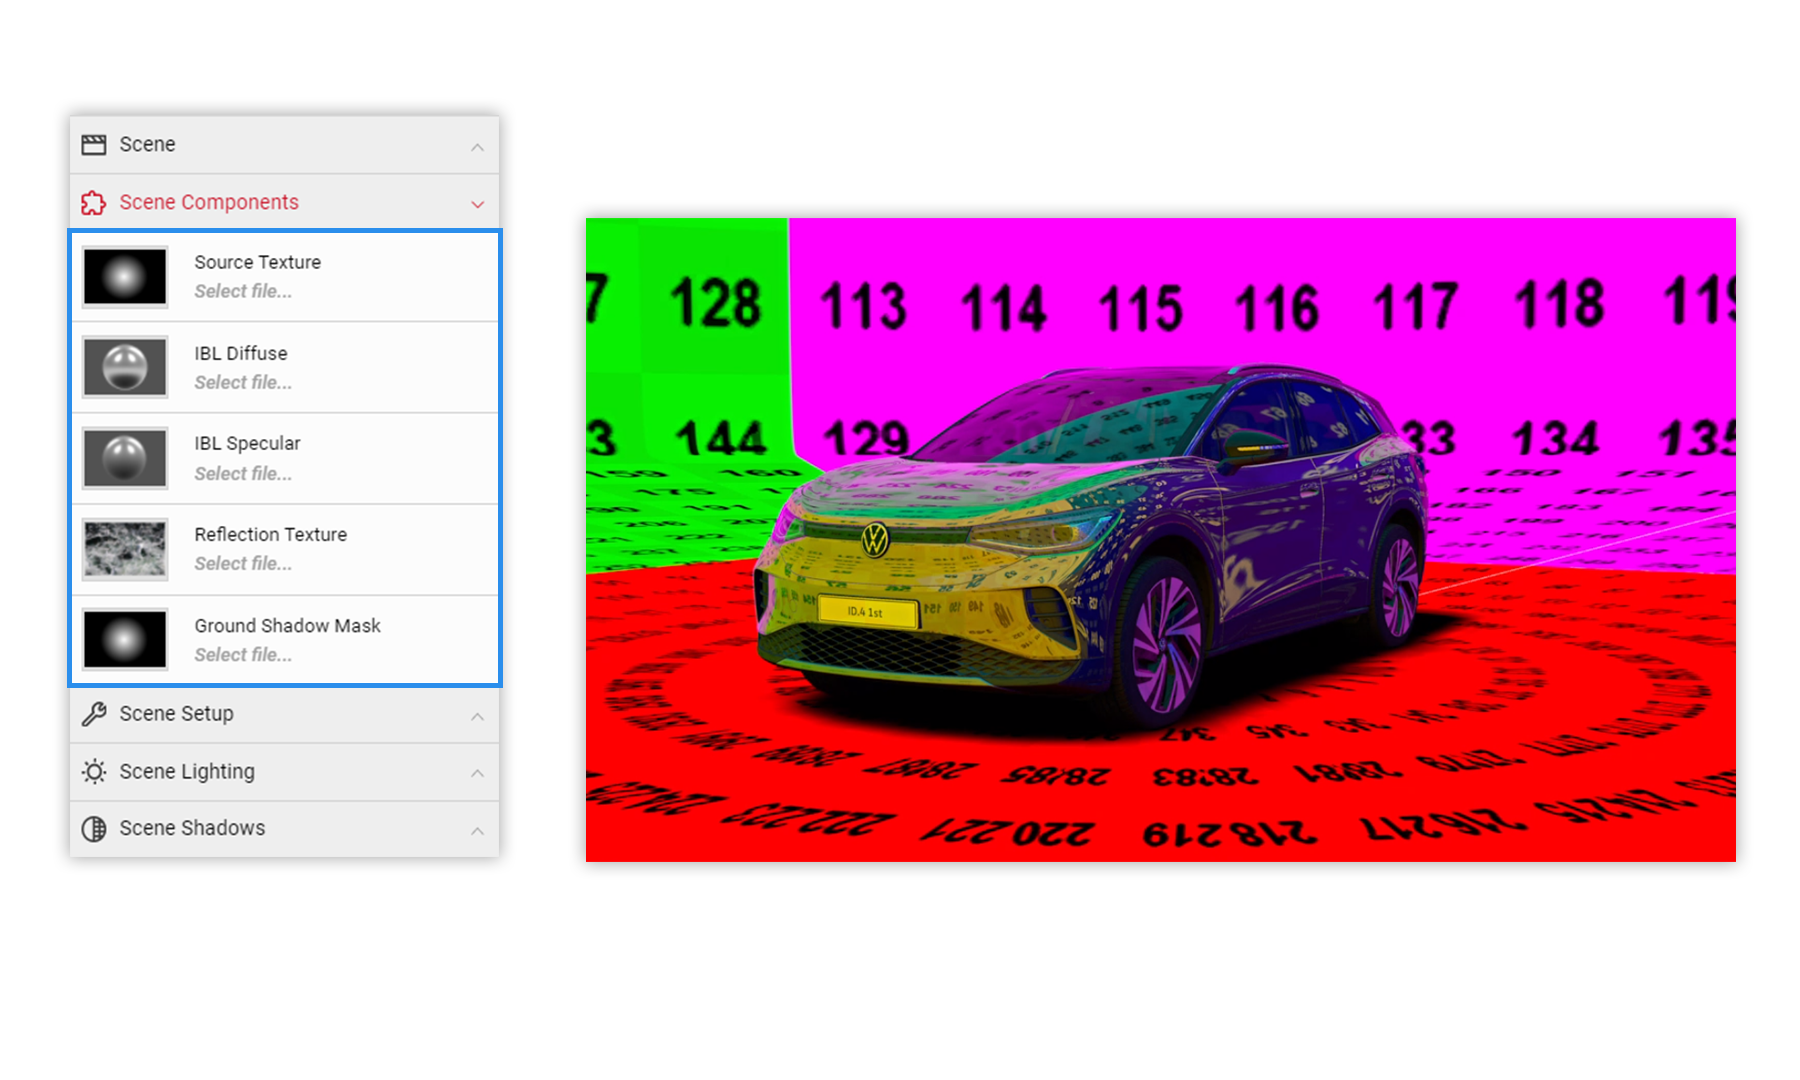This screenshot has width=1800, height=1080.
Task: Select file for Reflection Texture
Action: tap(243, 563)
